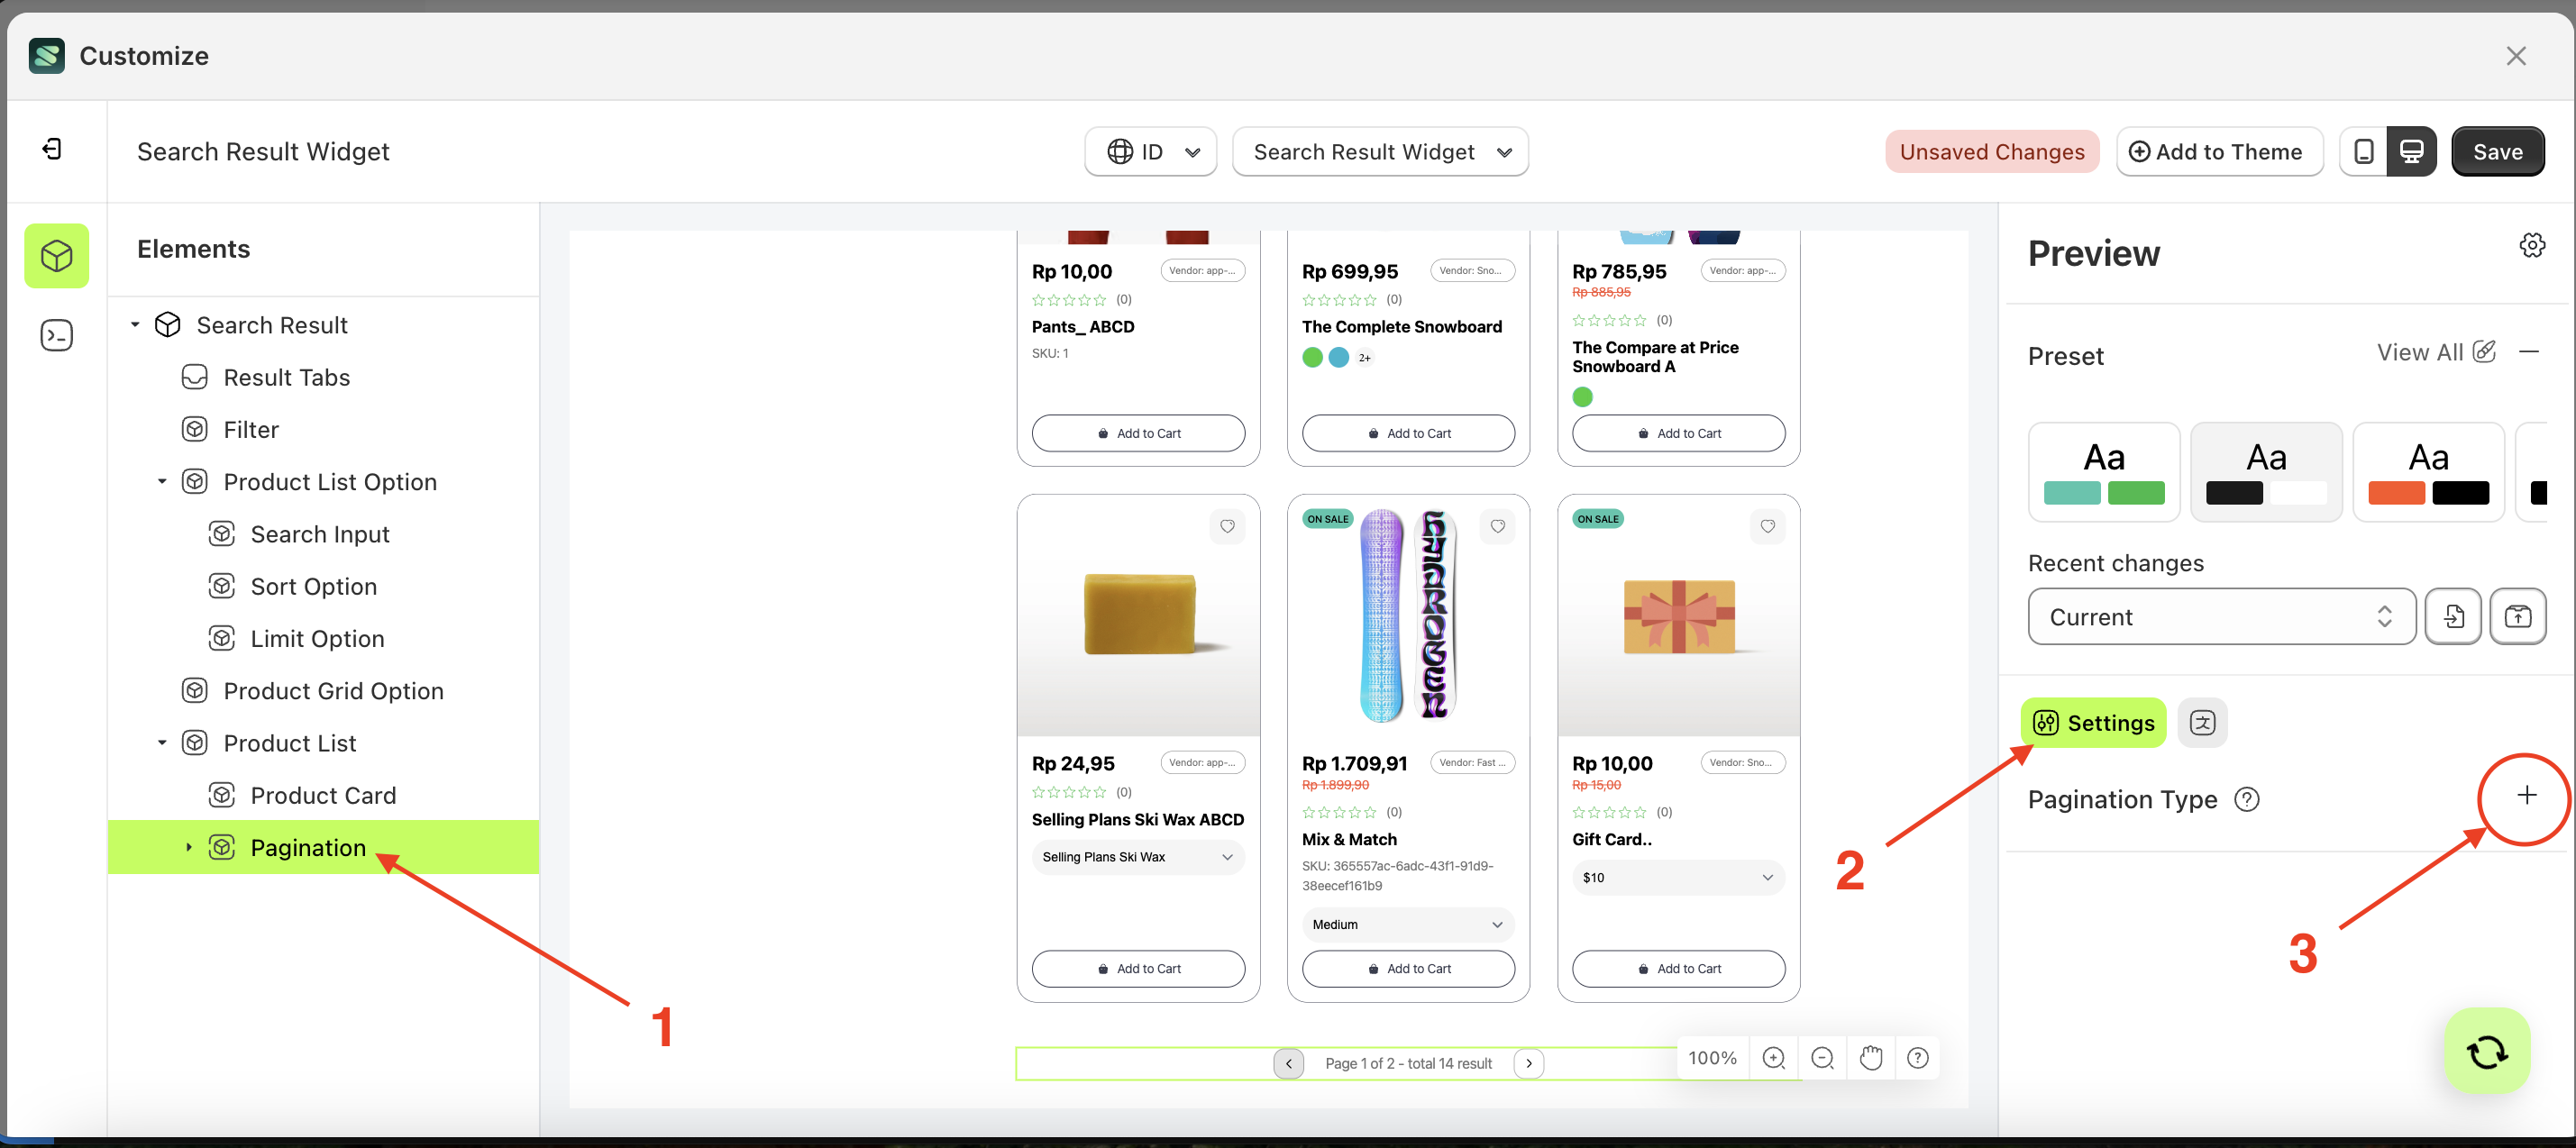Open the Settings tab
Viewport: 2576px width, 1148px height.
[x=2093, y=723]
